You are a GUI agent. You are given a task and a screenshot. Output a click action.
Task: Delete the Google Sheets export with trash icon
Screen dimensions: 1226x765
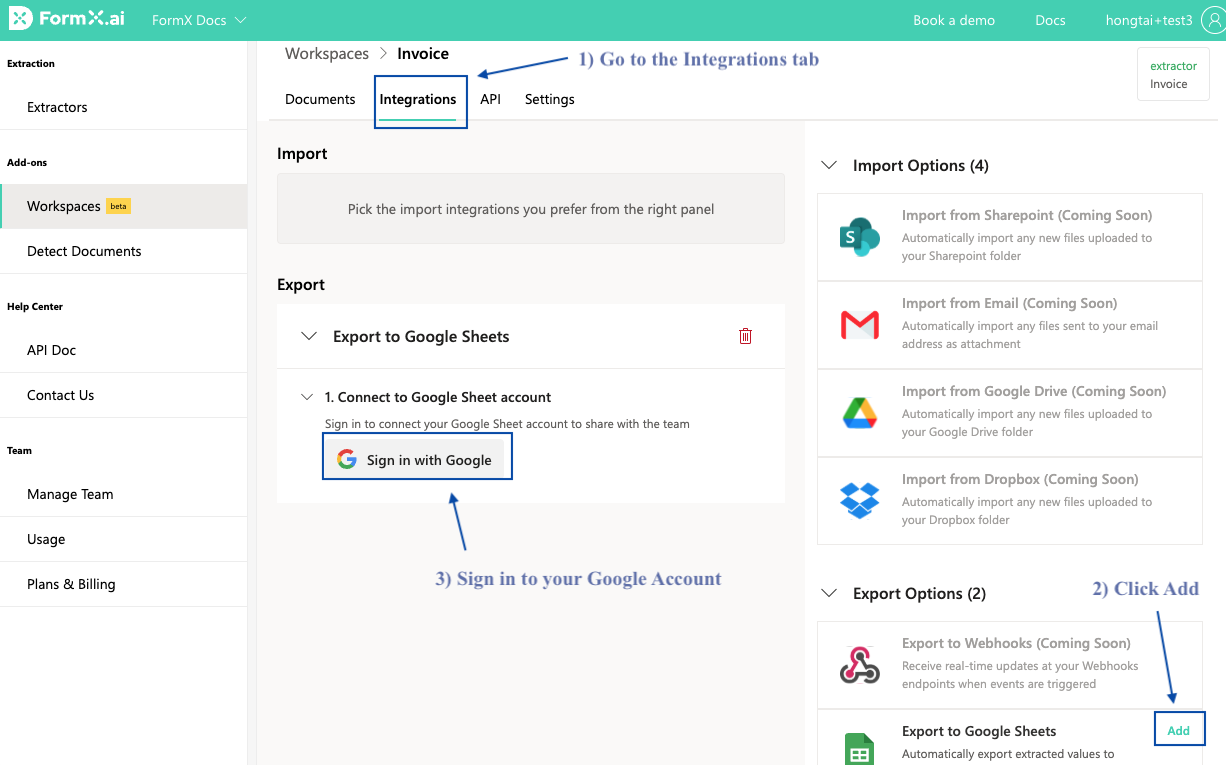[745, 336]
